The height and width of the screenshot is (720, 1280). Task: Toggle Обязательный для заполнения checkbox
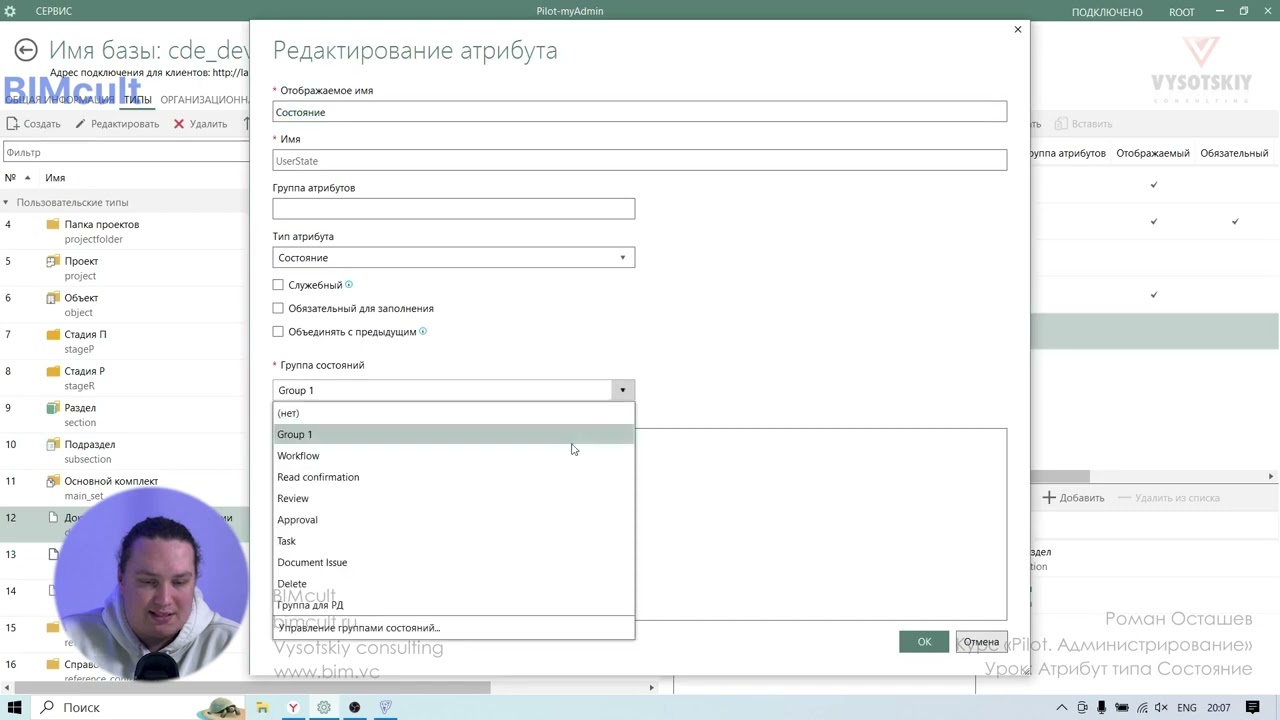point(278,308)
